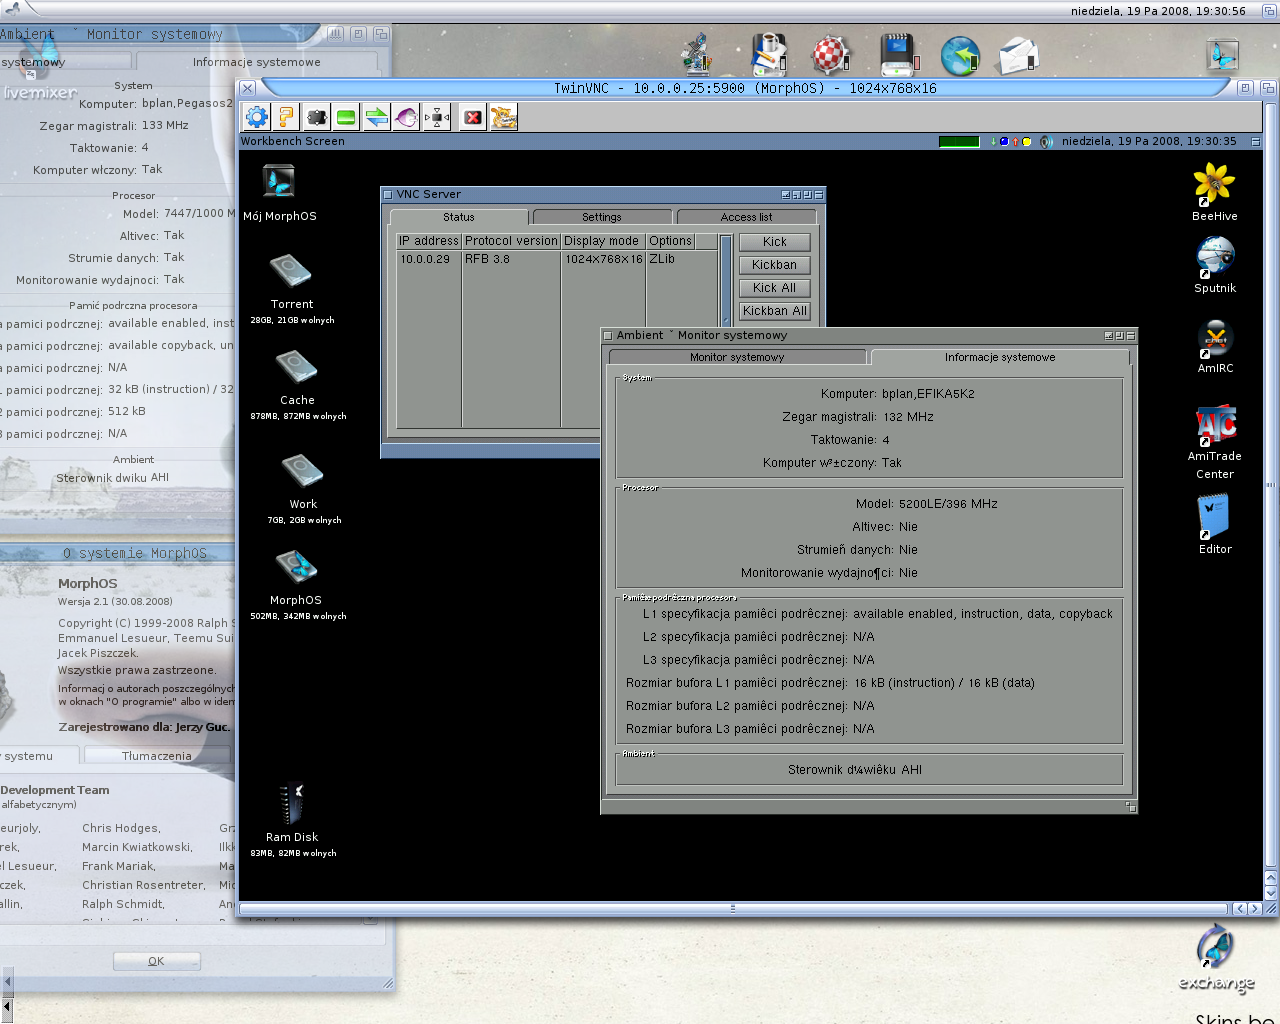Click the Workbench Screen title text
This screenshot has height=1024, width=1280.
point(293,142)
